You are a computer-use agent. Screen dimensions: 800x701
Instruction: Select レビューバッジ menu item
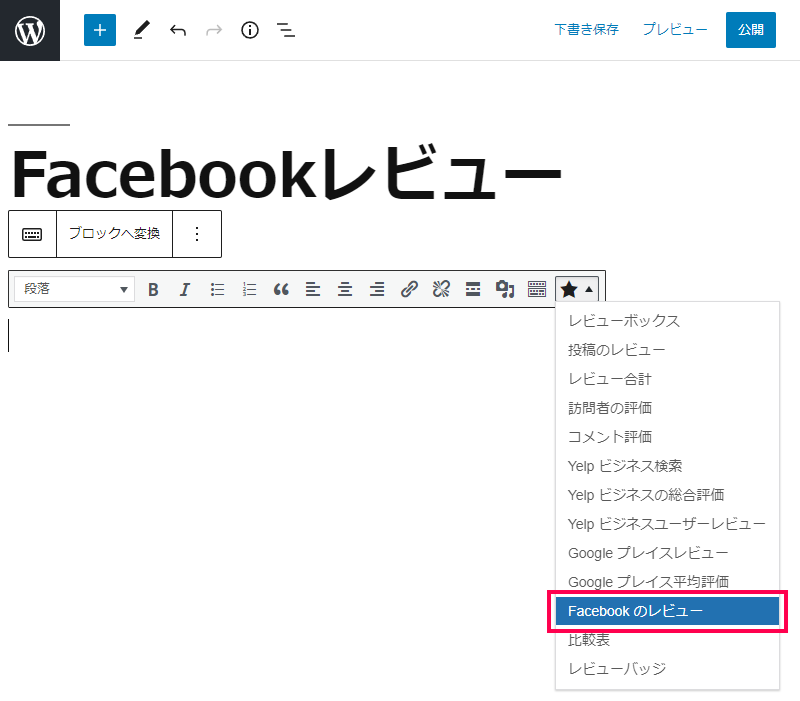pyautogui.click(x=667, y=668)
